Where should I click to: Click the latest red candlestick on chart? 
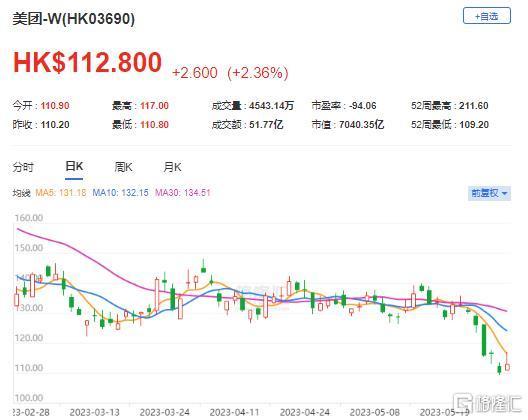pos(507,367)
